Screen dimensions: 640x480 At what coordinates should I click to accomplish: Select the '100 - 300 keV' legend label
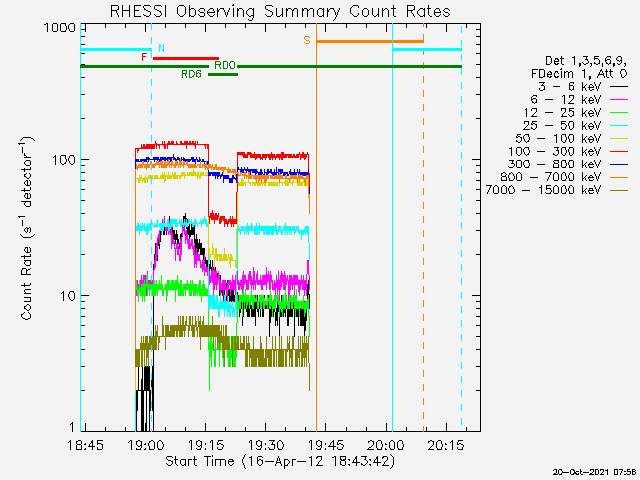coord(554,151)
